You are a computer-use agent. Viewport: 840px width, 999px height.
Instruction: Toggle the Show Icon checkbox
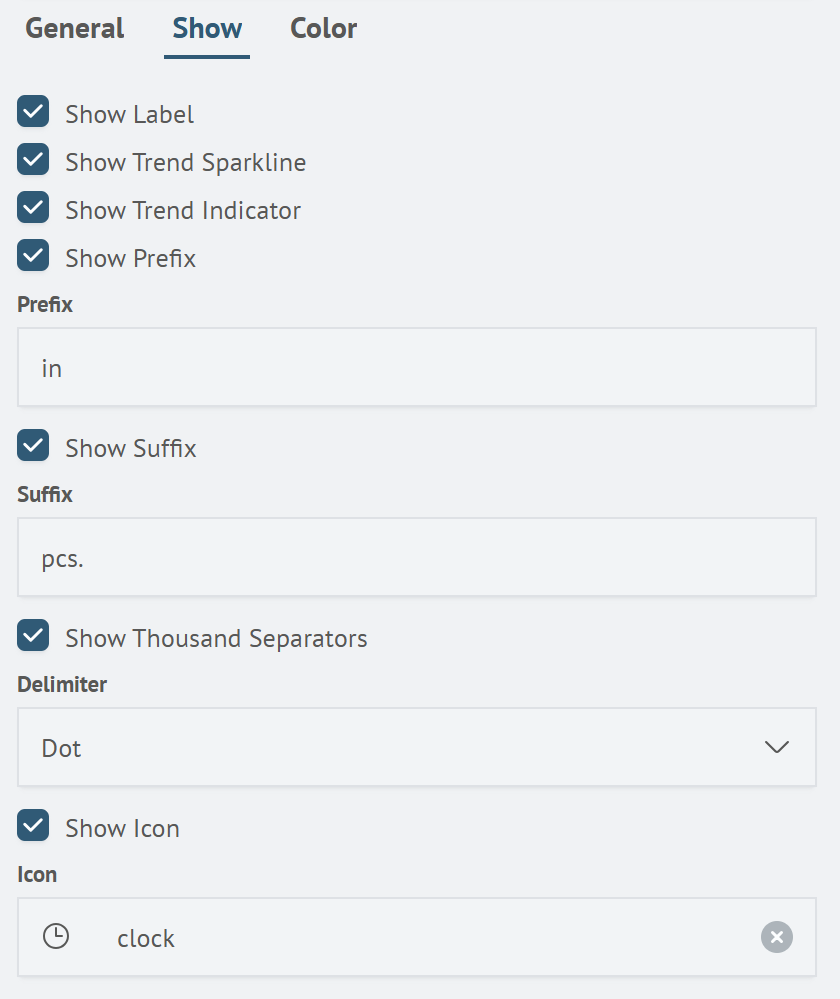[x=33, y=826]
